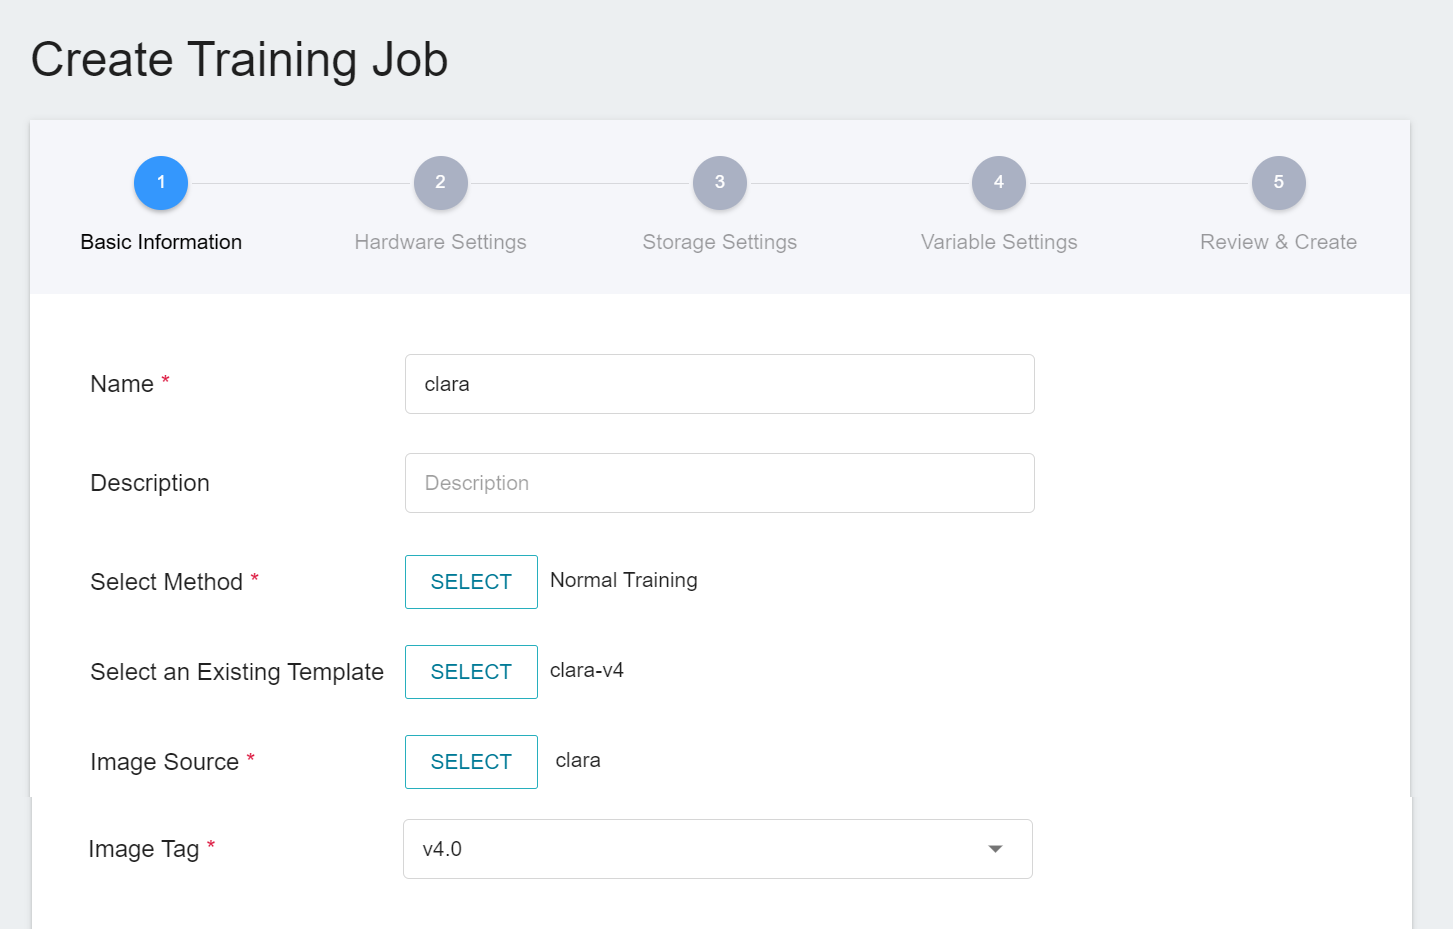1453x929 pixels.
Task: Click the Normal Training method text
Action: click(624, 580)
